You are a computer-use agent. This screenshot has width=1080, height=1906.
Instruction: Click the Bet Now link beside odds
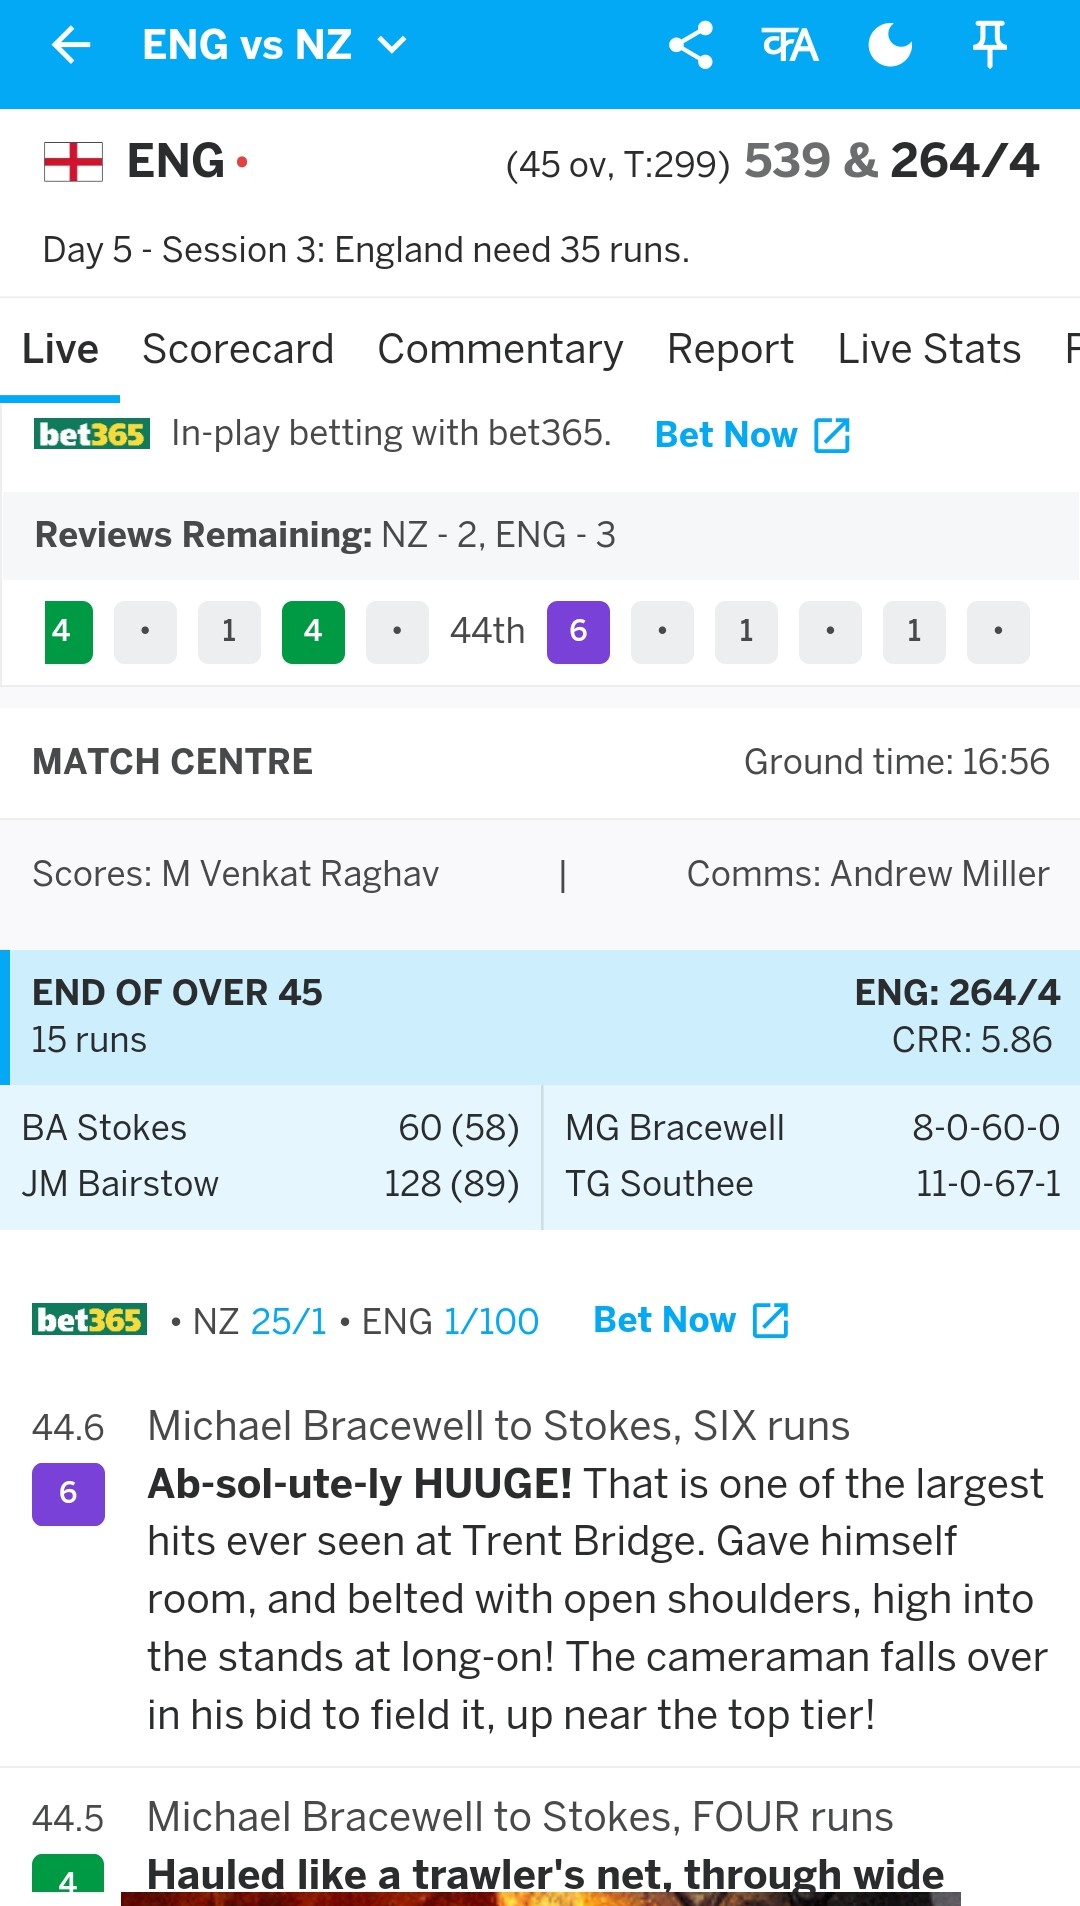(691, 1320)
